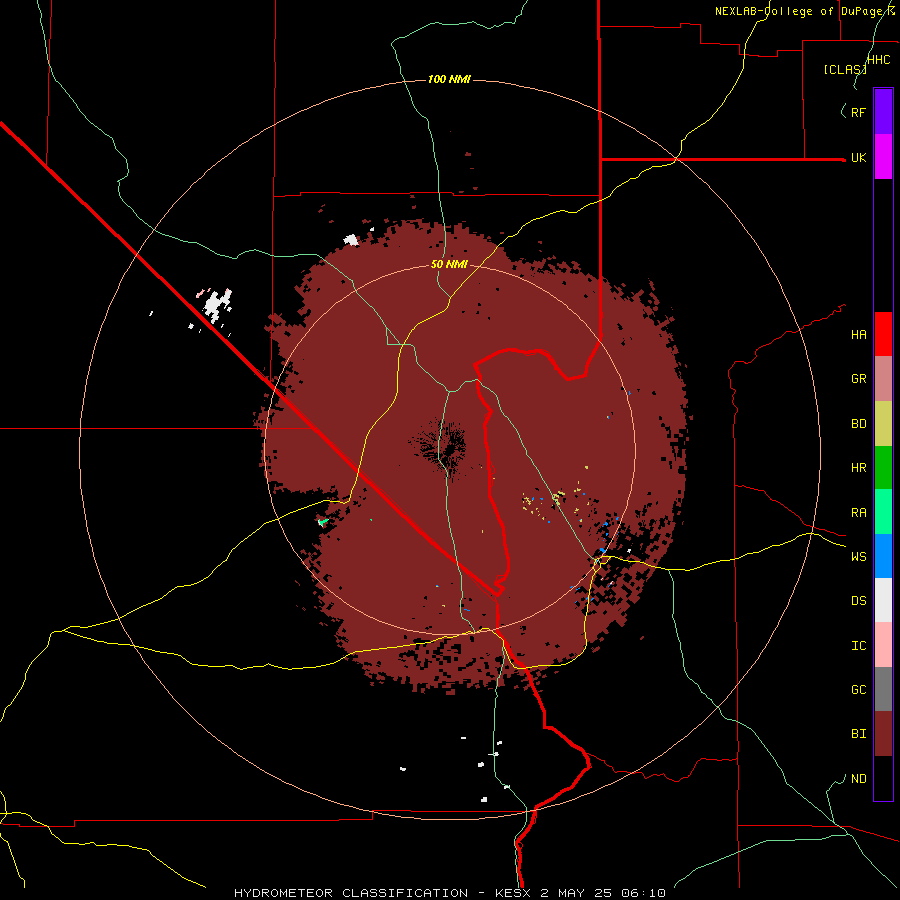Click the NEXLAB-College of DuPage credit text

coord(804,11)
